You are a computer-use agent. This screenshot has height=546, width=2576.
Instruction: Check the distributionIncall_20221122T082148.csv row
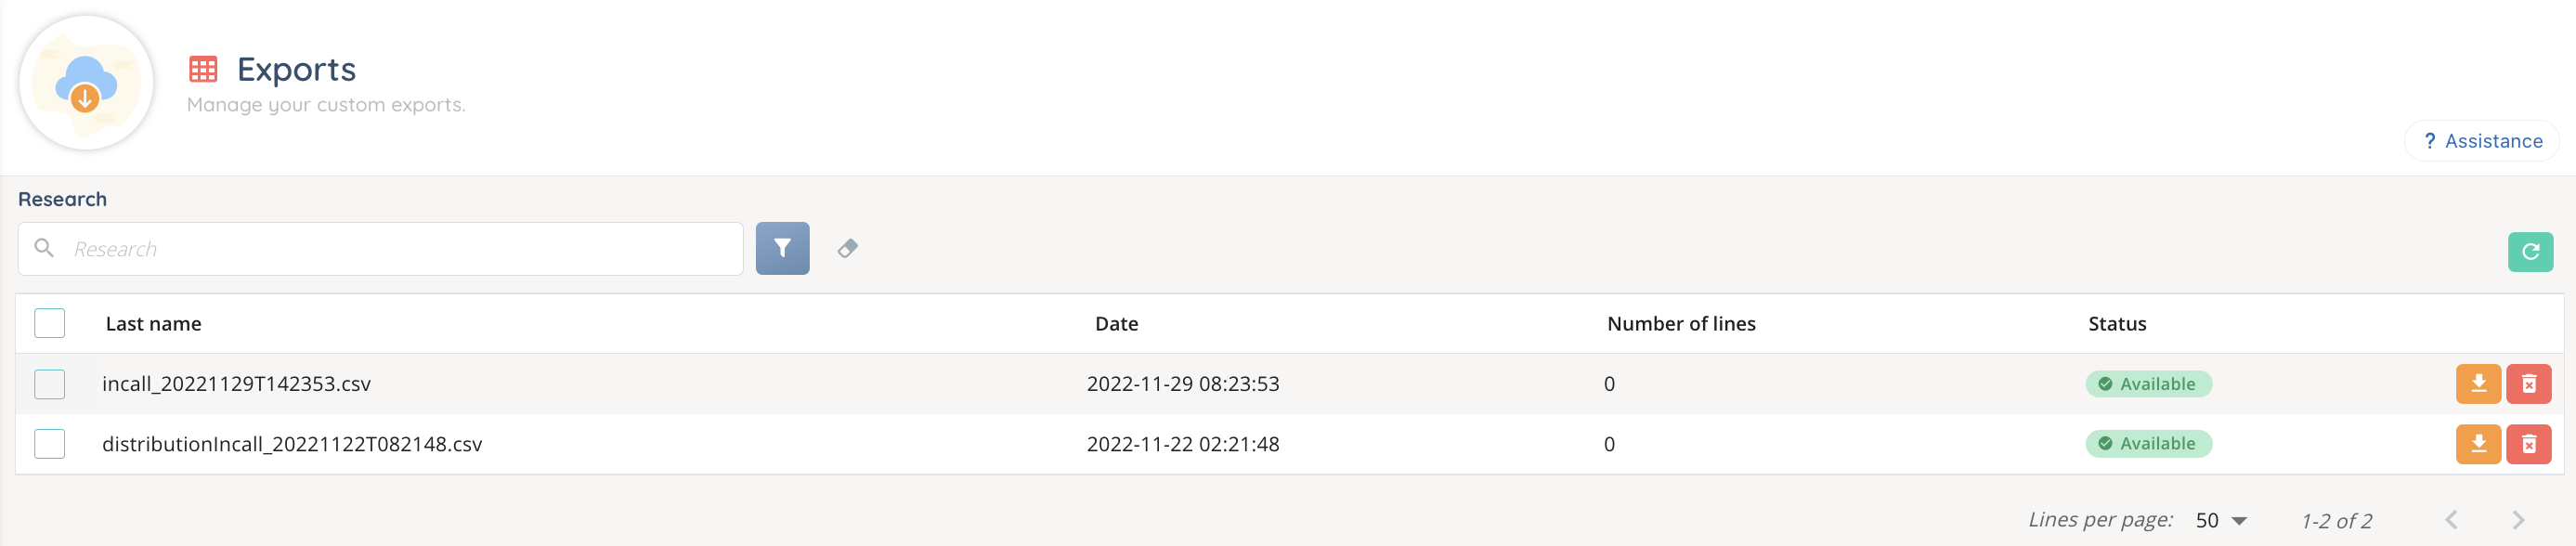tap(50, 444)
